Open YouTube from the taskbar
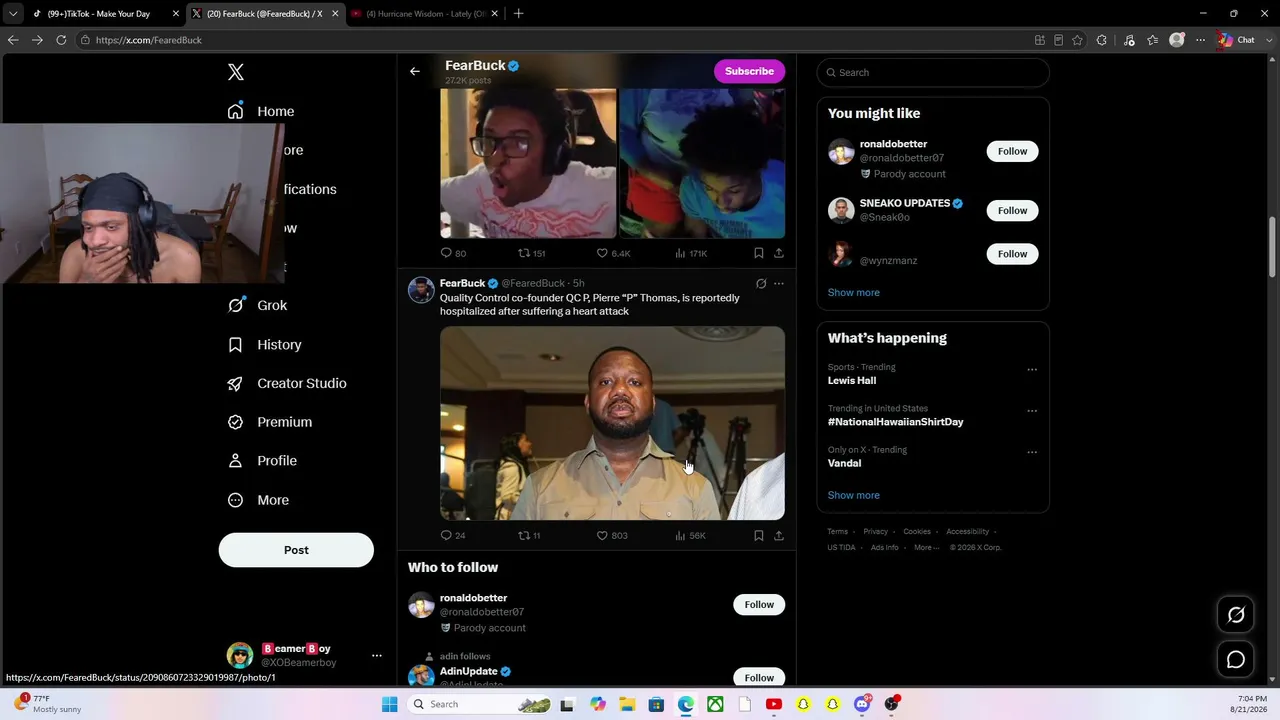The image size is (1280, 720). [773, 704]
